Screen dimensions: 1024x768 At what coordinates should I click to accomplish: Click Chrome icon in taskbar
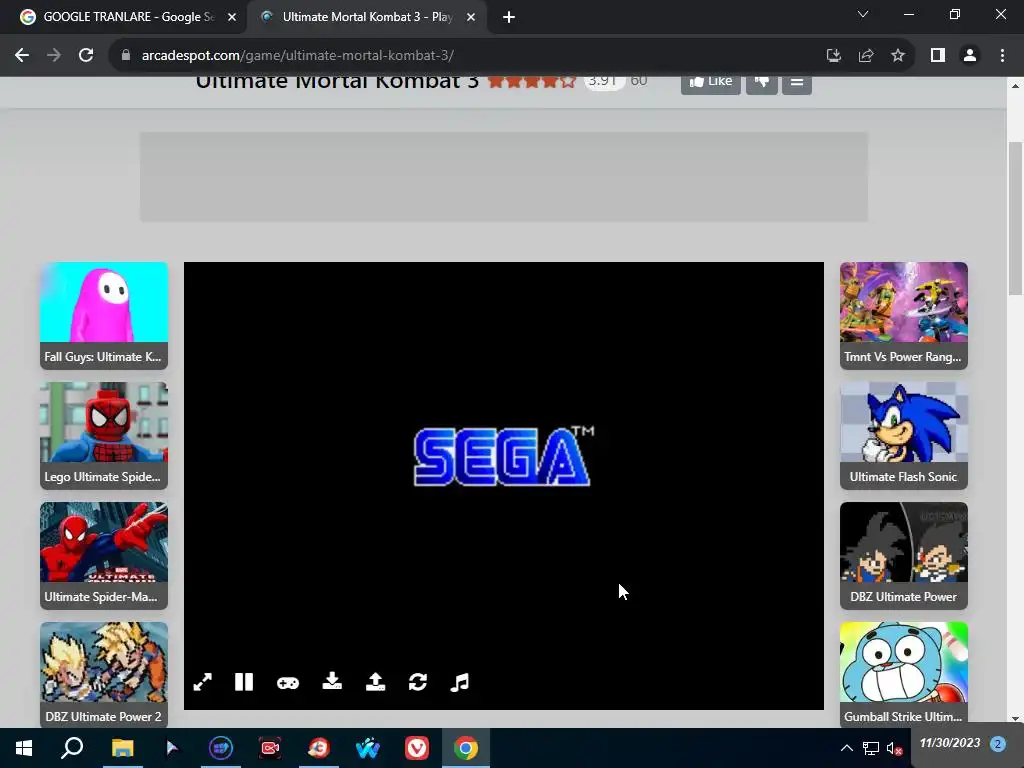point(466,748)
